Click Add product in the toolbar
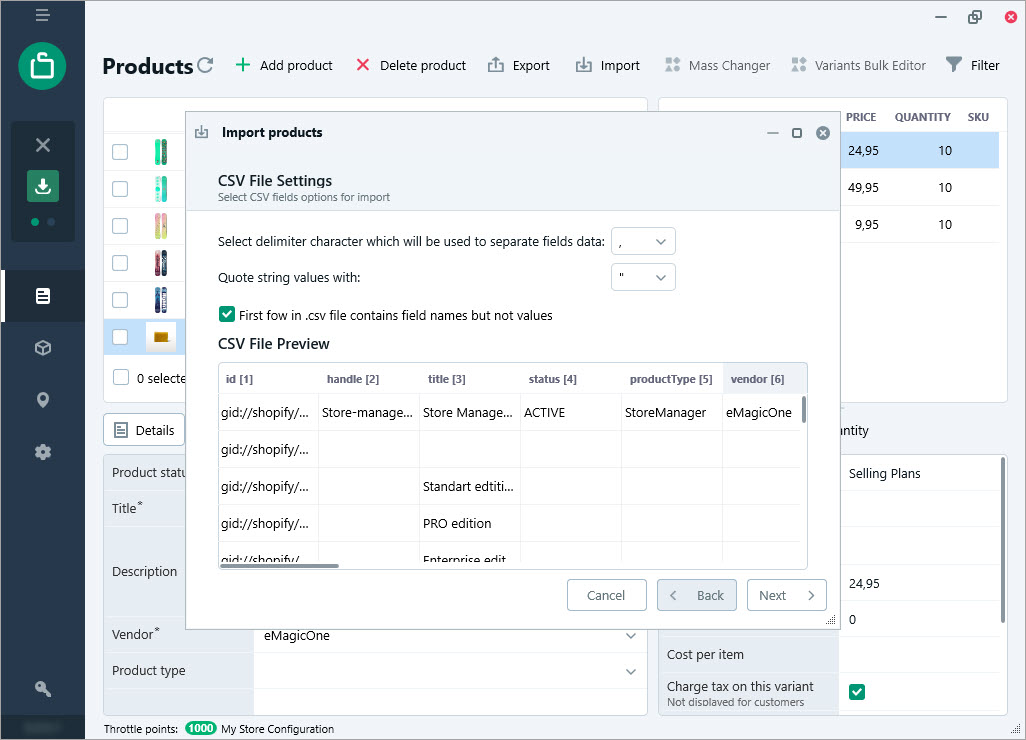This screenshot has width=1026, height=740. click(284, 65)
